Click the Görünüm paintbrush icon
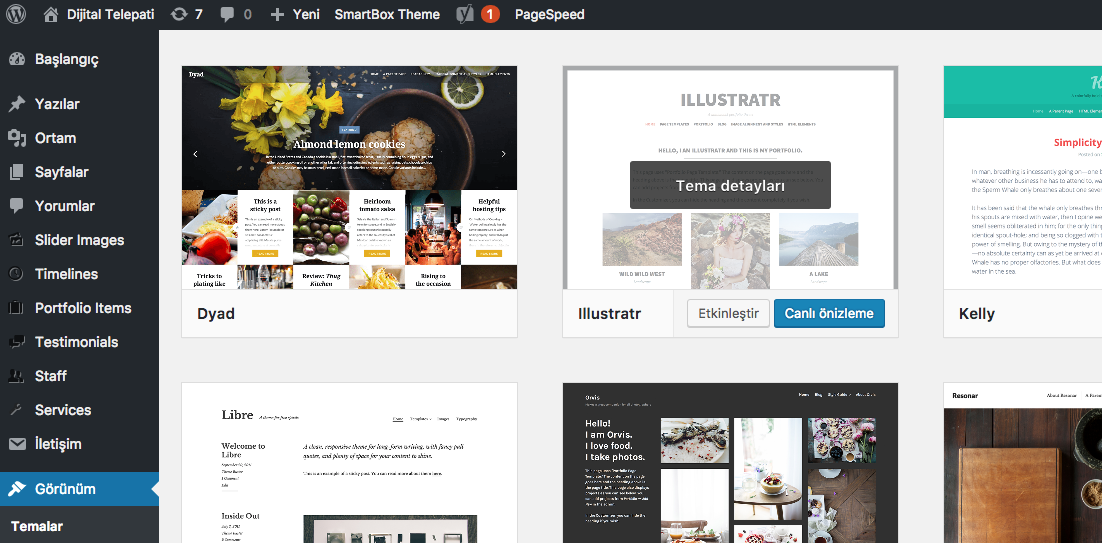This screenshot has width=1102, height=543. 17,489
